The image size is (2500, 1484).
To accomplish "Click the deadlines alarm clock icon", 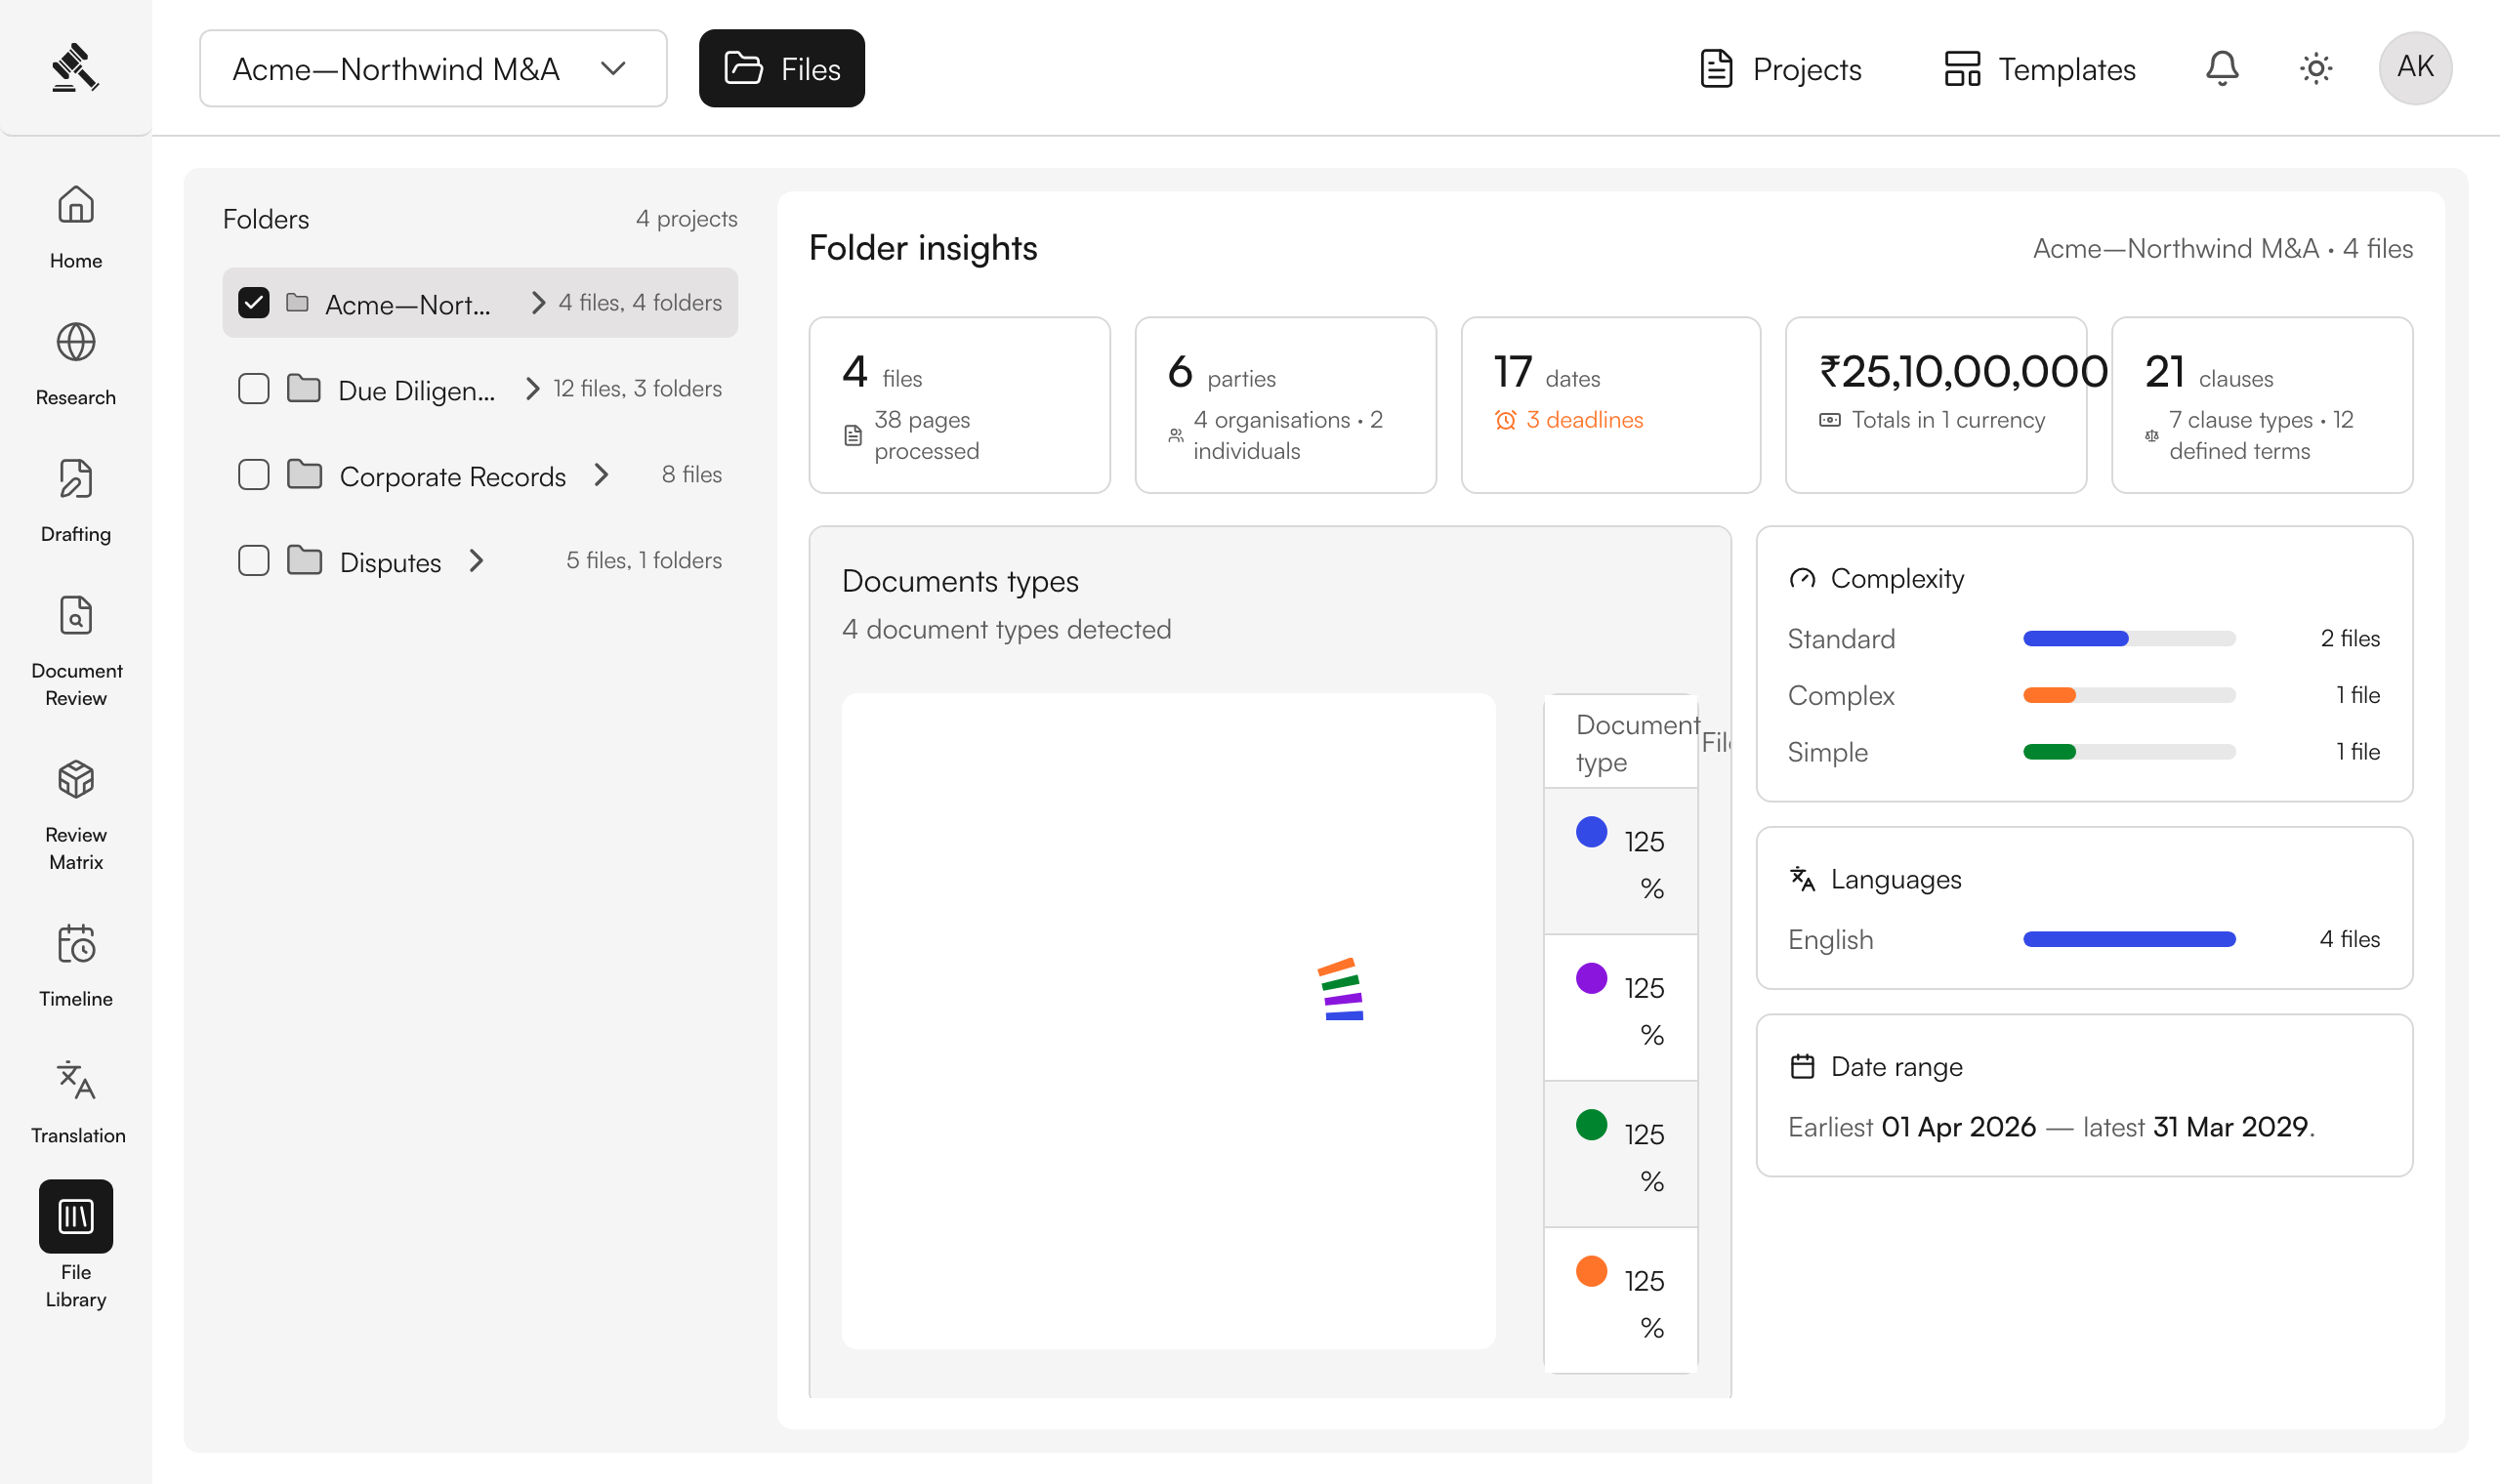I will pyautogui.click(x=1505, y=420).
